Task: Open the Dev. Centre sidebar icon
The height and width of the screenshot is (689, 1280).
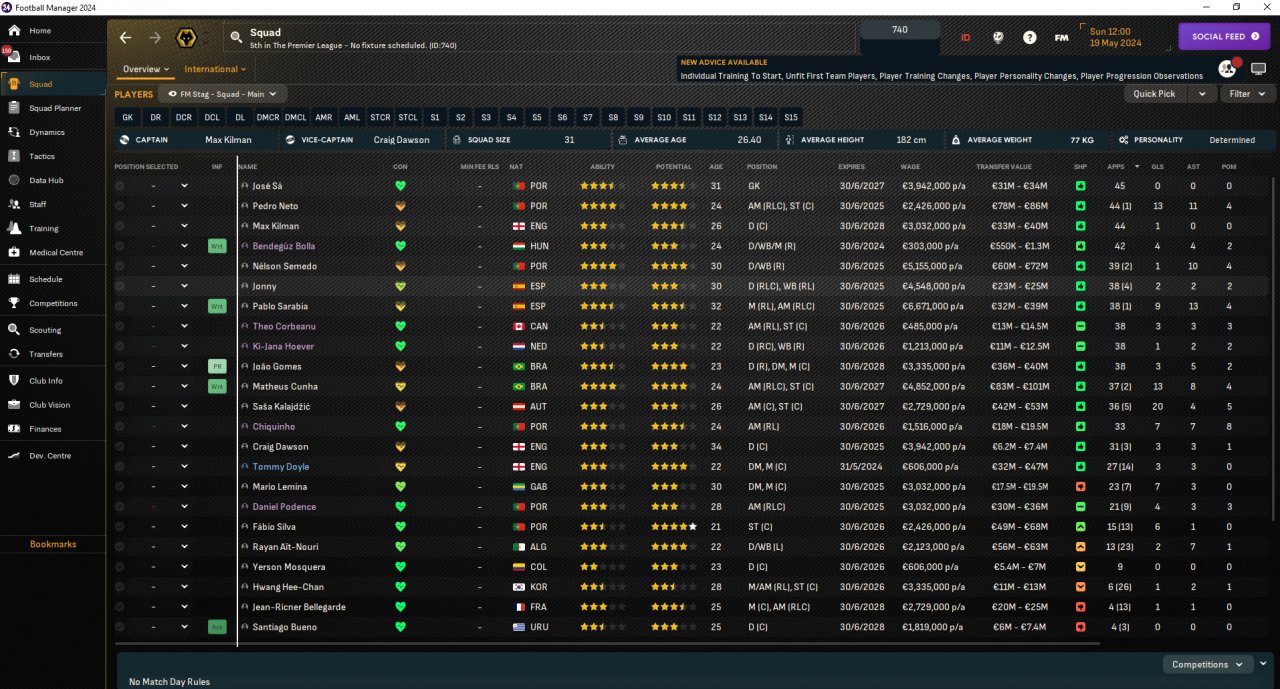Action: coord(14,456)
